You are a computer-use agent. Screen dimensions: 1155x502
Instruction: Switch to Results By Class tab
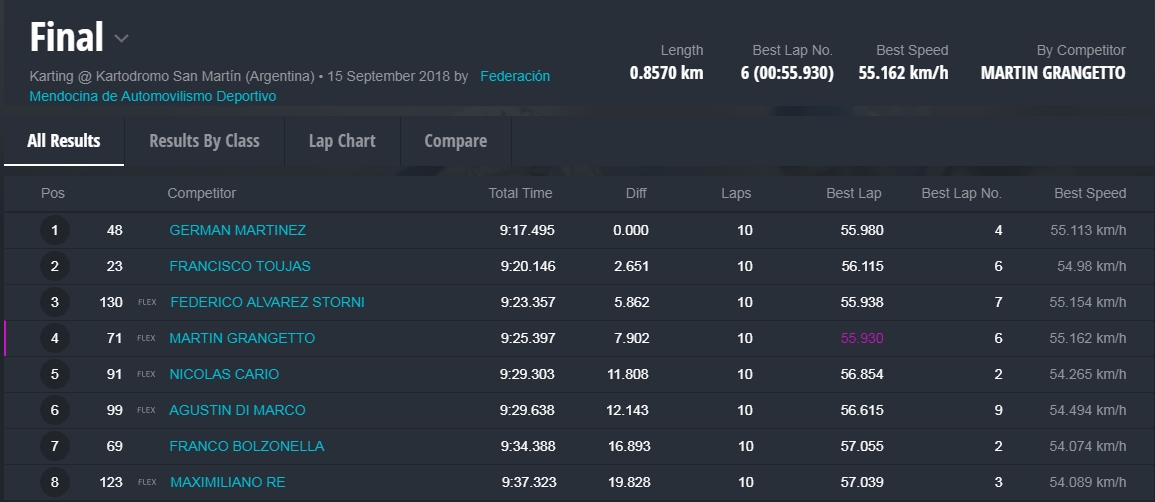coord(204,141)
